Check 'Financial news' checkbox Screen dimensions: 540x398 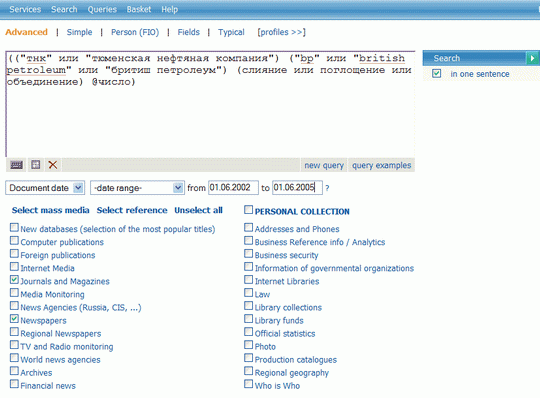pyautogui.click(x=14, y=384)
